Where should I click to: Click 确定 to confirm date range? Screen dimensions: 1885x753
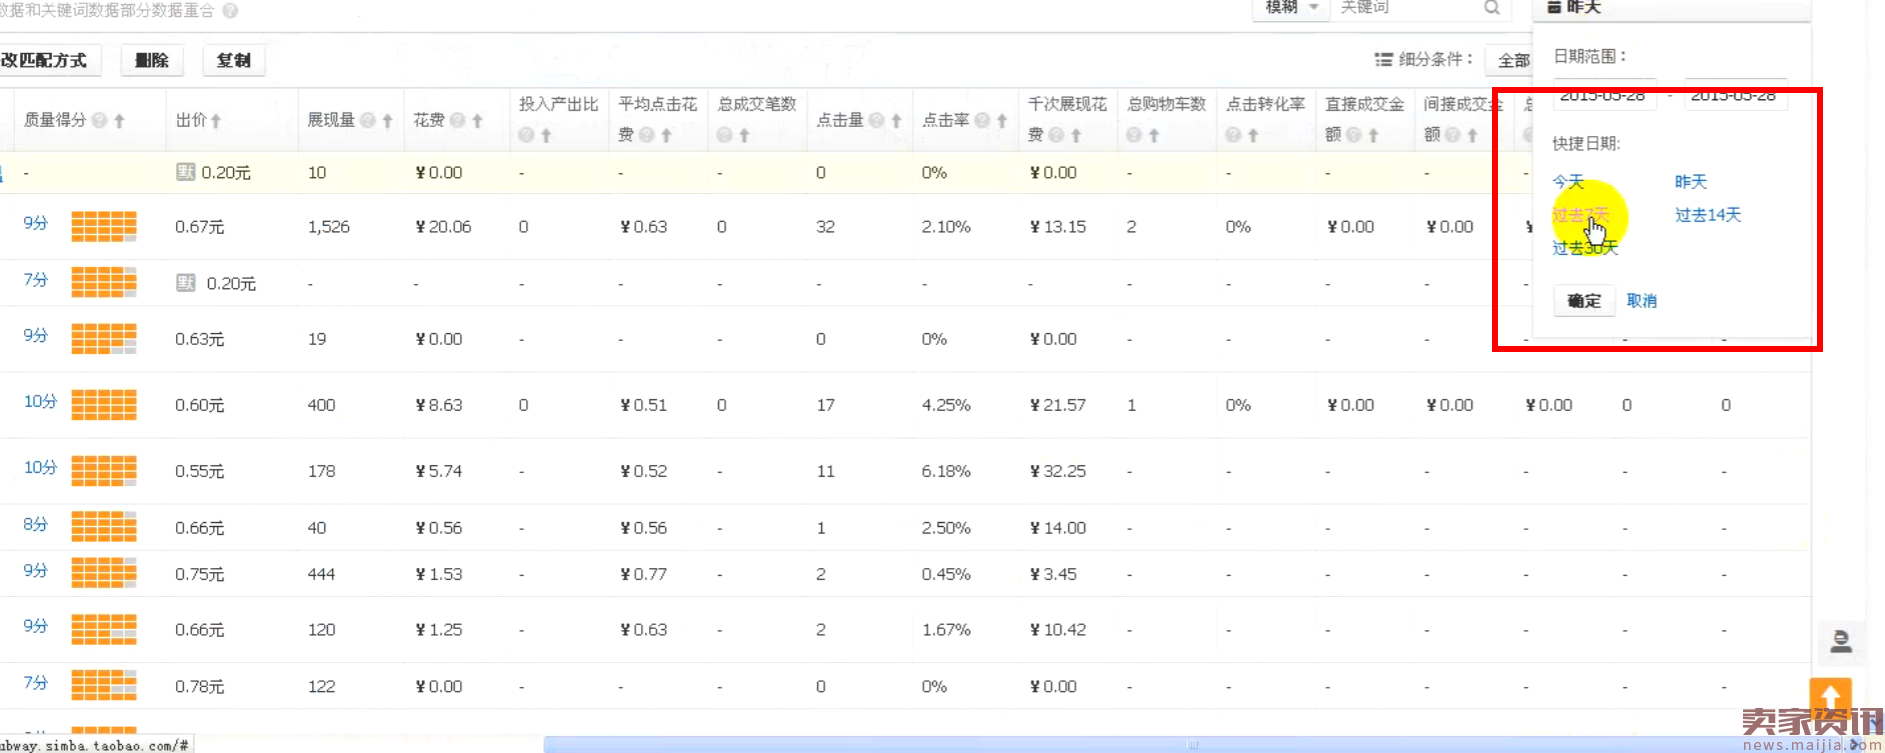click(x=1584, y=301)
